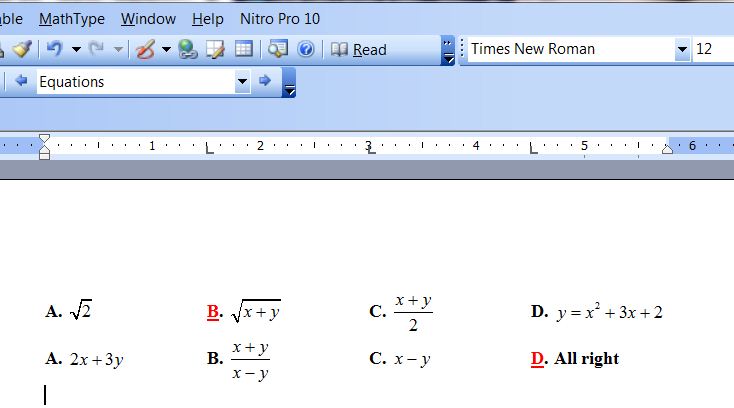The height and width of the screenshot is (408, 734).
Task: Click the equation y = x² + 3x + 2
Action: (x=610, y=311)
